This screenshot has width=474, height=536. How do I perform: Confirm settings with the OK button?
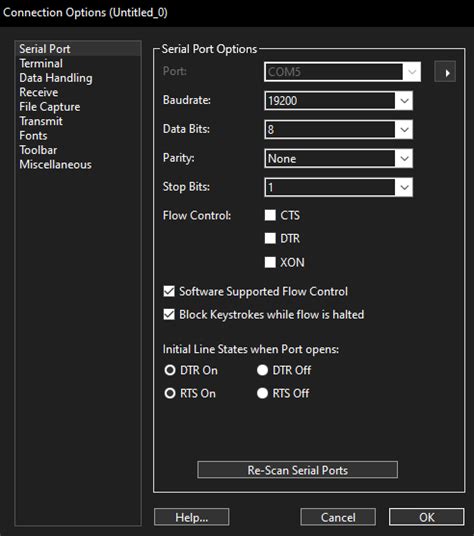pos(426,517)
